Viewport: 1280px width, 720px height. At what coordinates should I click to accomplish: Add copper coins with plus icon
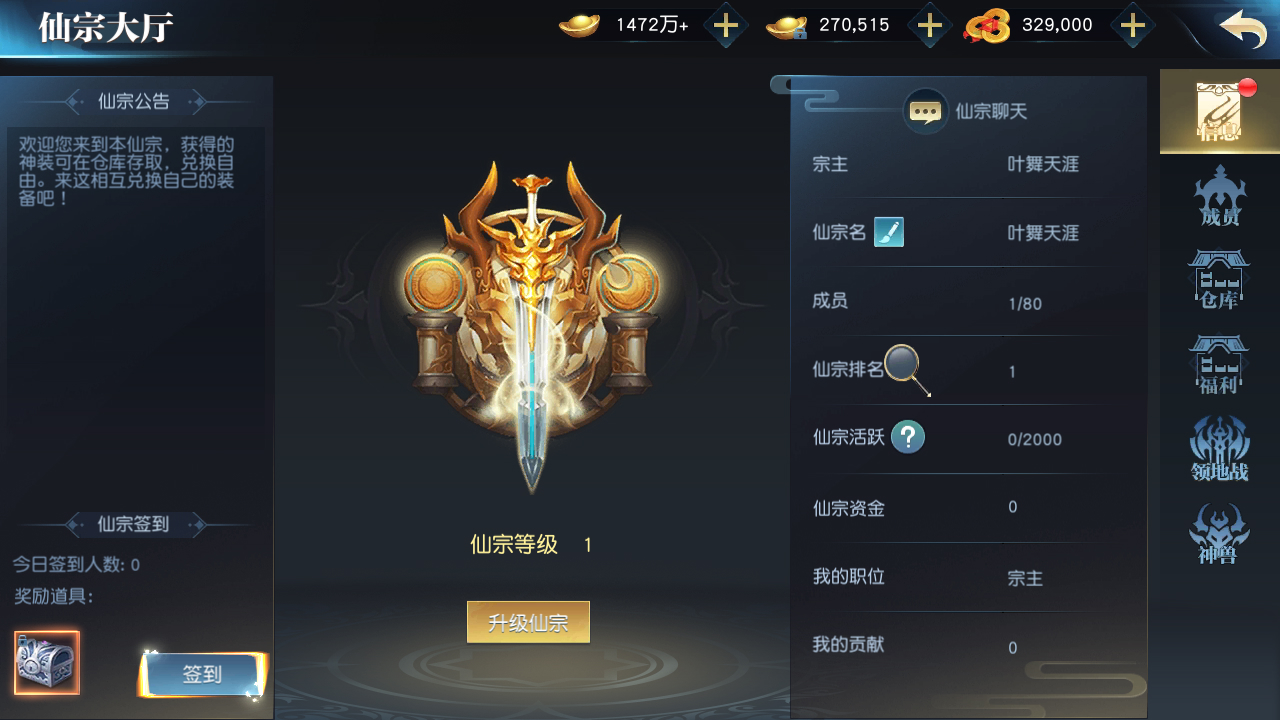point(1132,26)
